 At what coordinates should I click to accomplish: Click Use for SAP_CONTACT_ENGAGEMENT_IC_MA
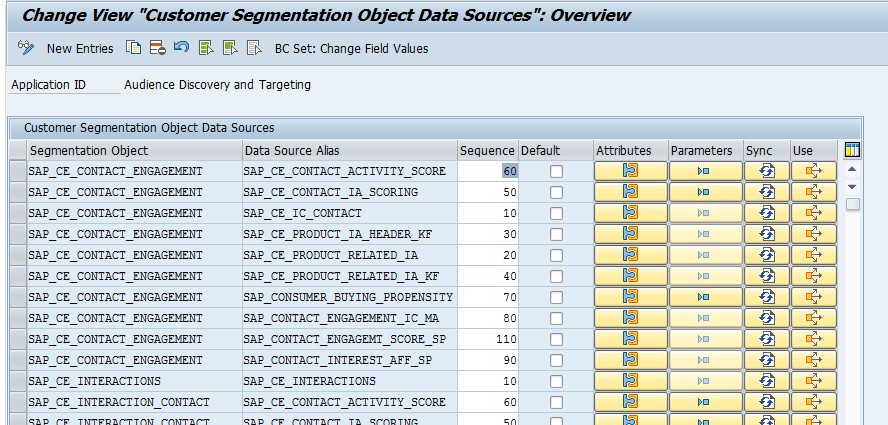[814, 318]
